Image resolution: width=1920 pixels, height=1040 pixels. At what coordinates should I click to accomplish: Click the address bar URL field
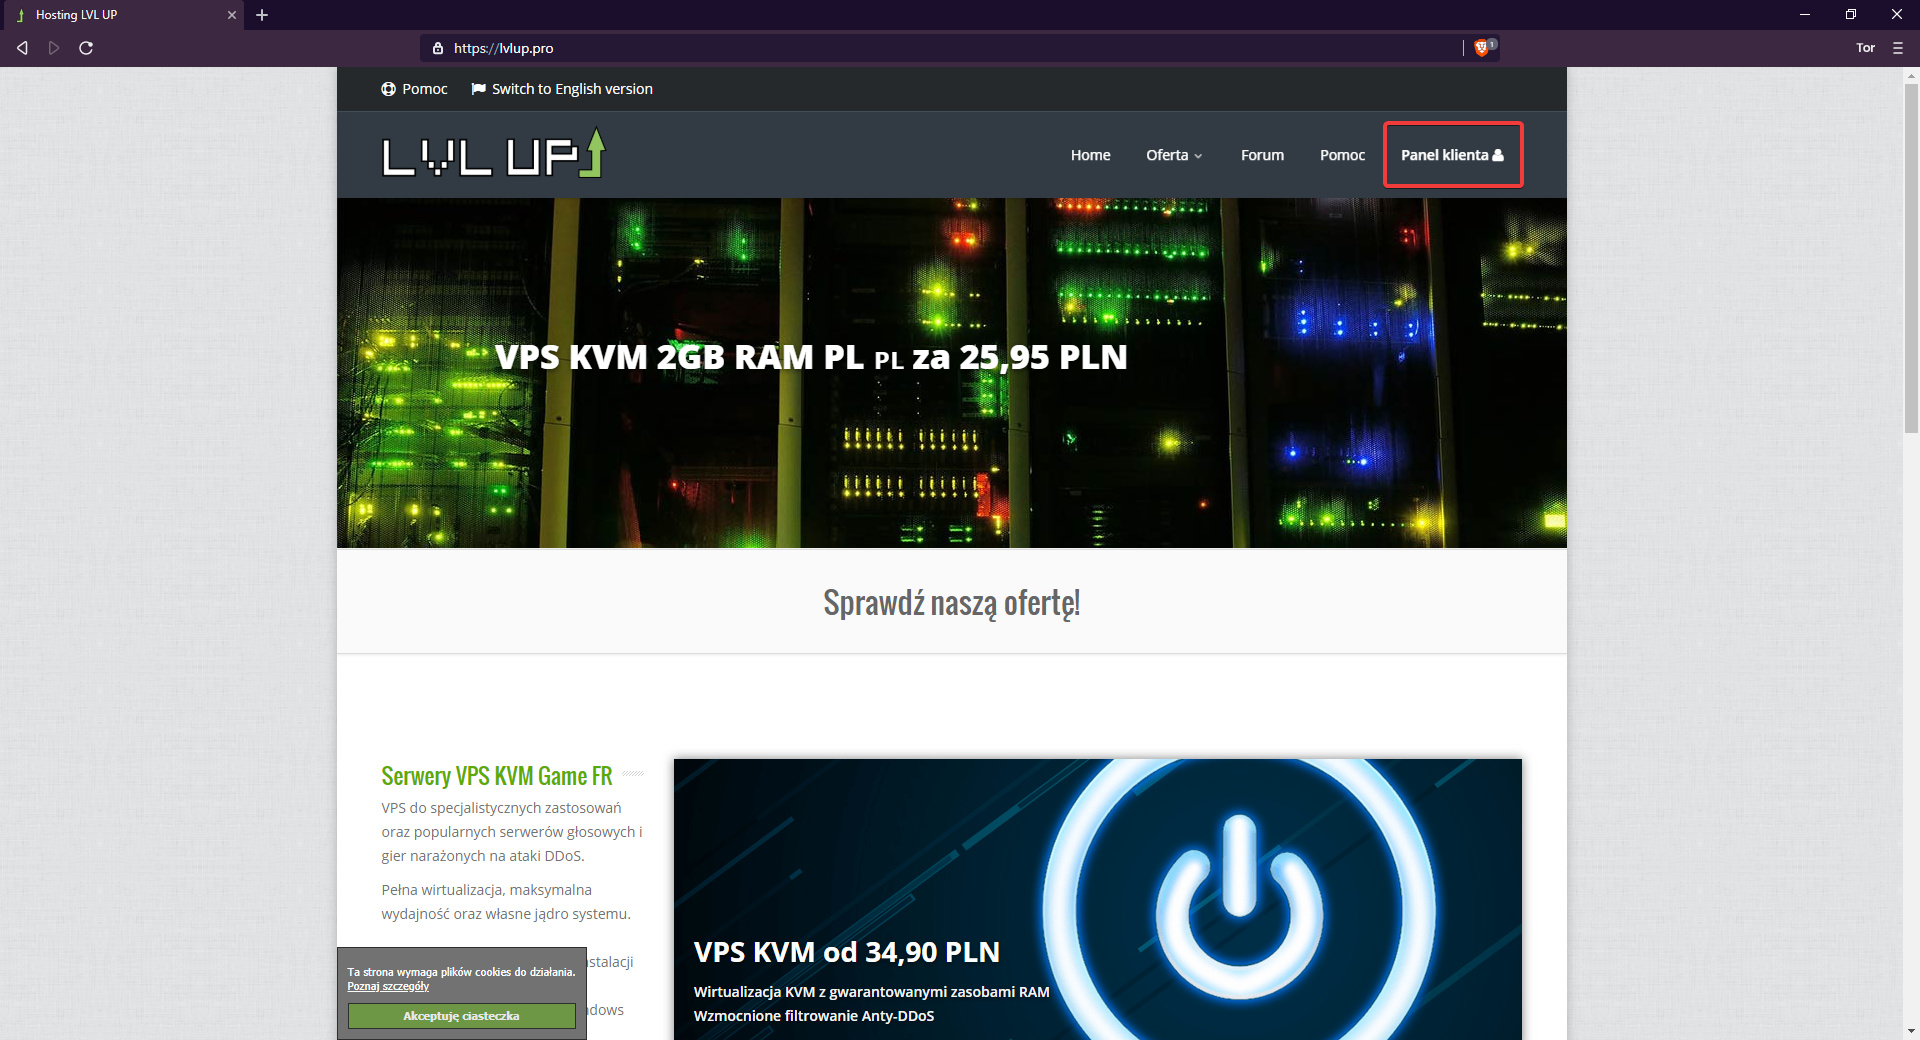click(900, 48)
